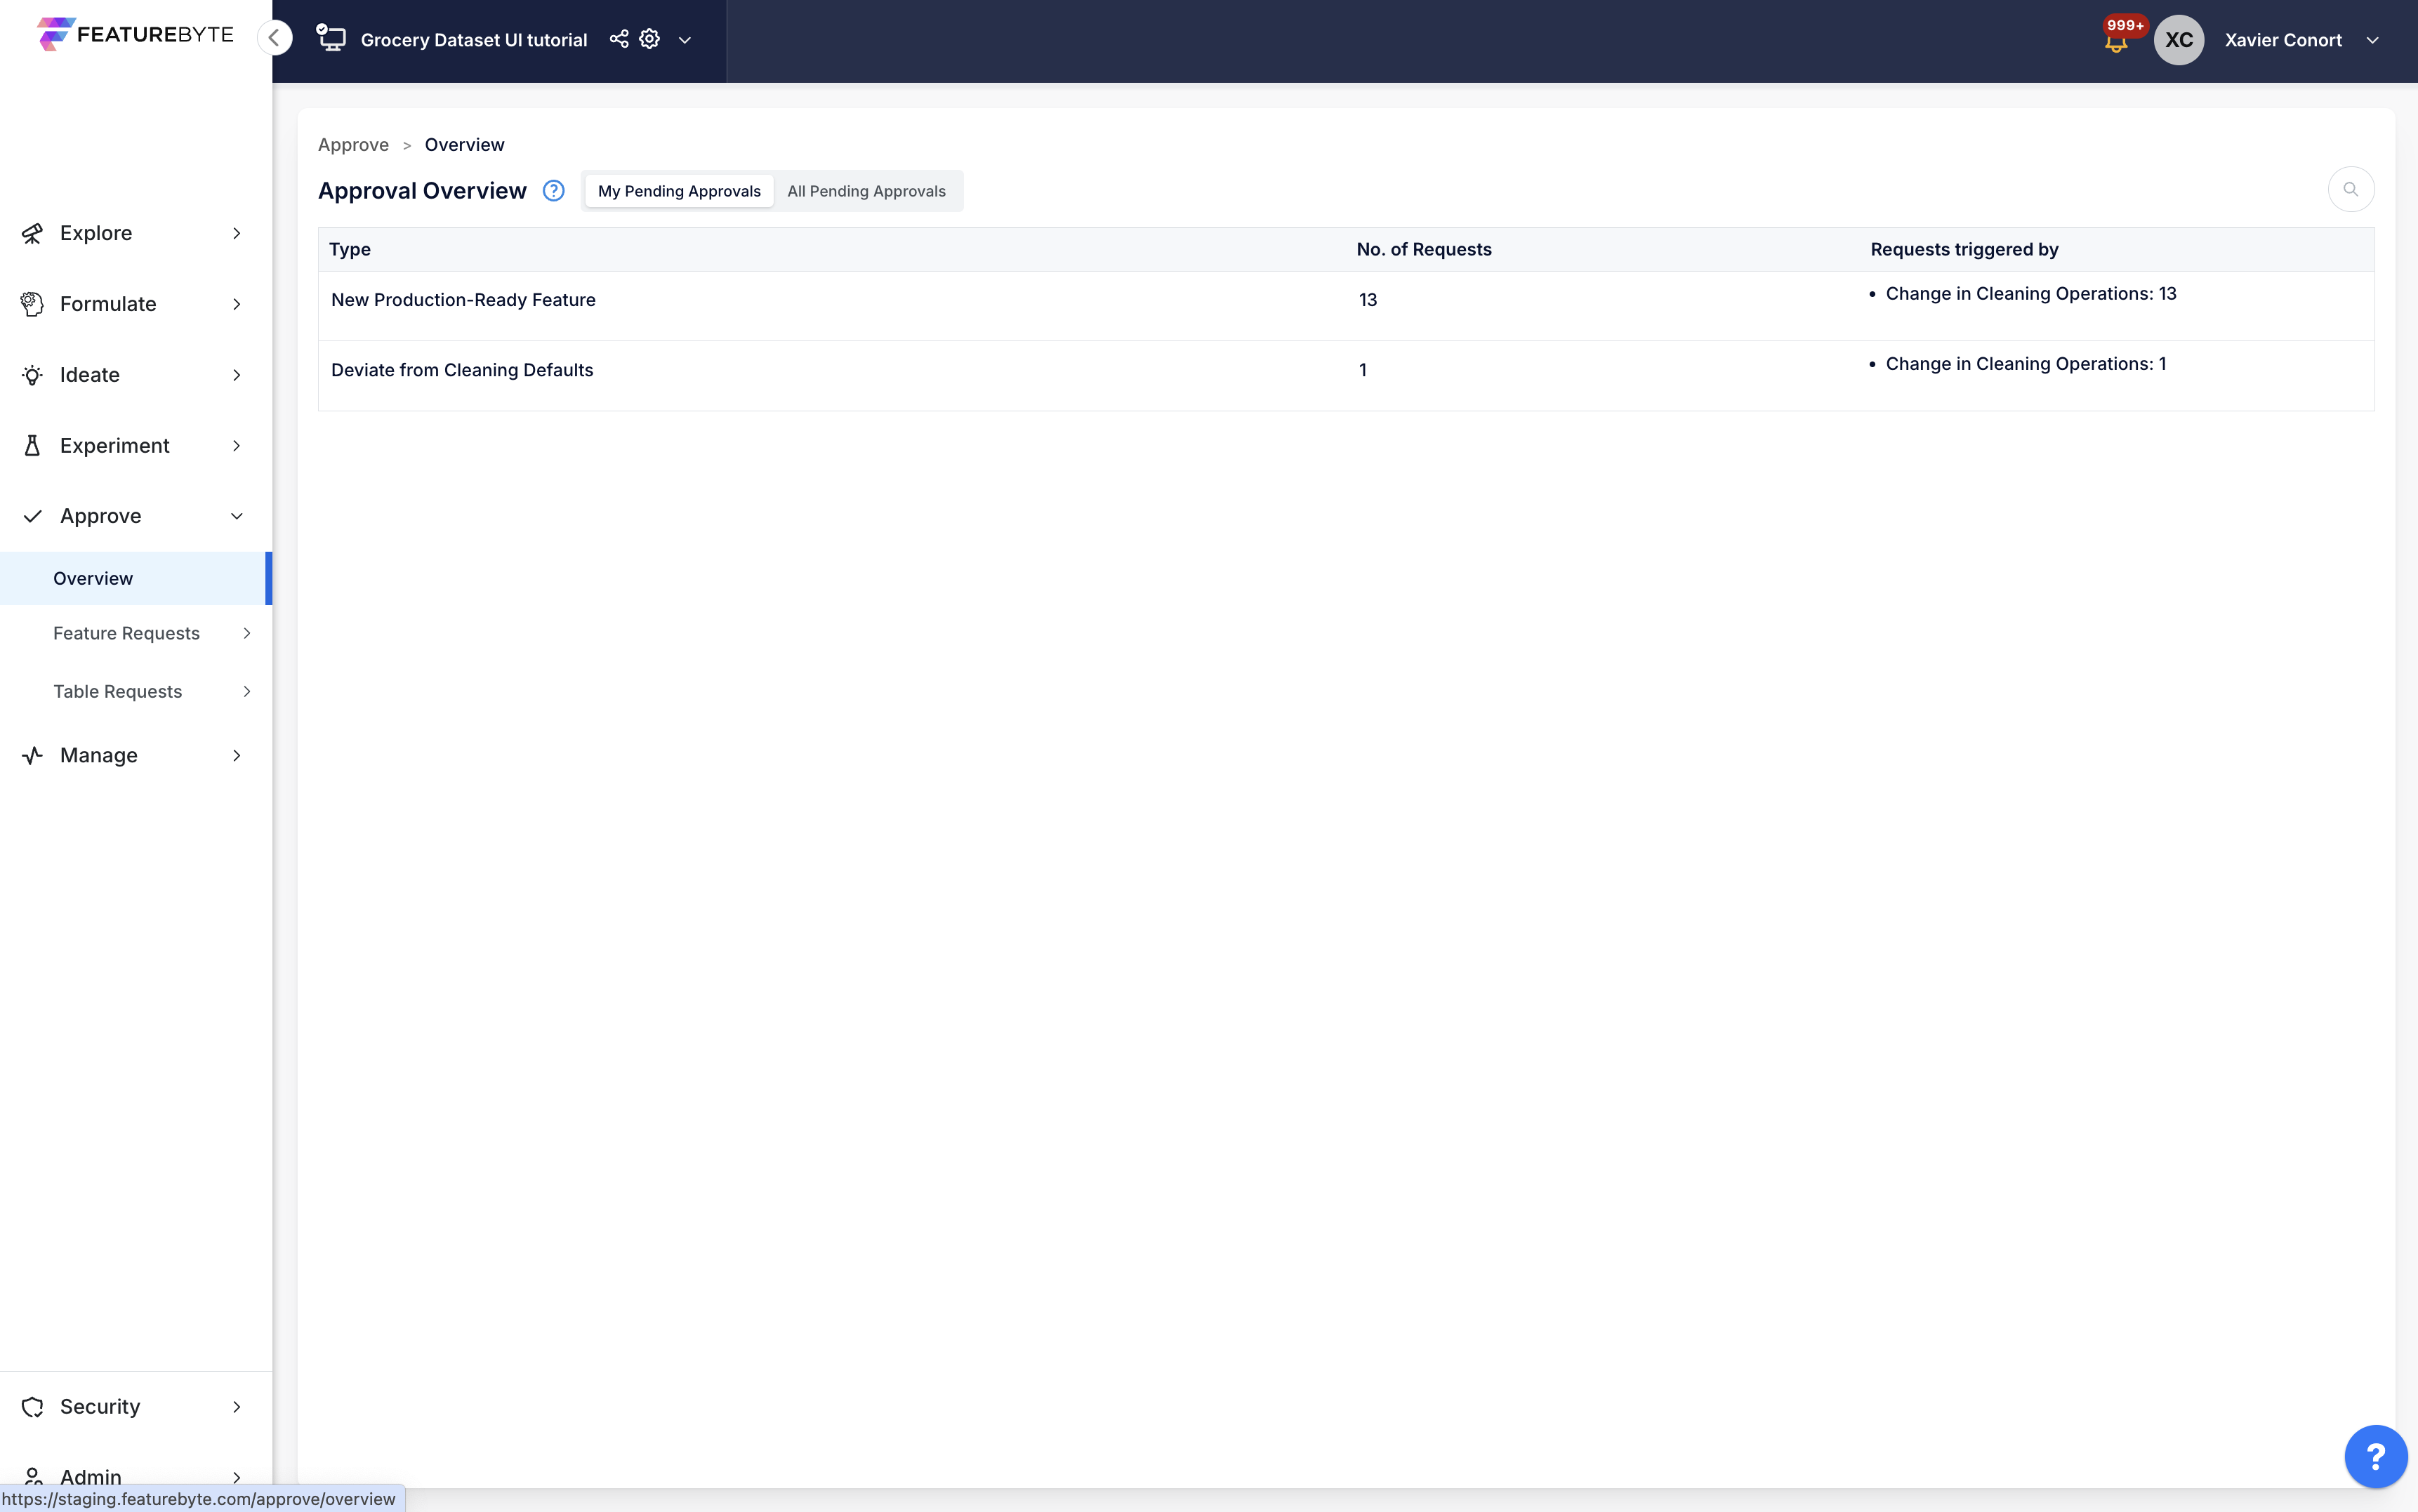
Task: Click the Security shield icon
Action: 32,1407
